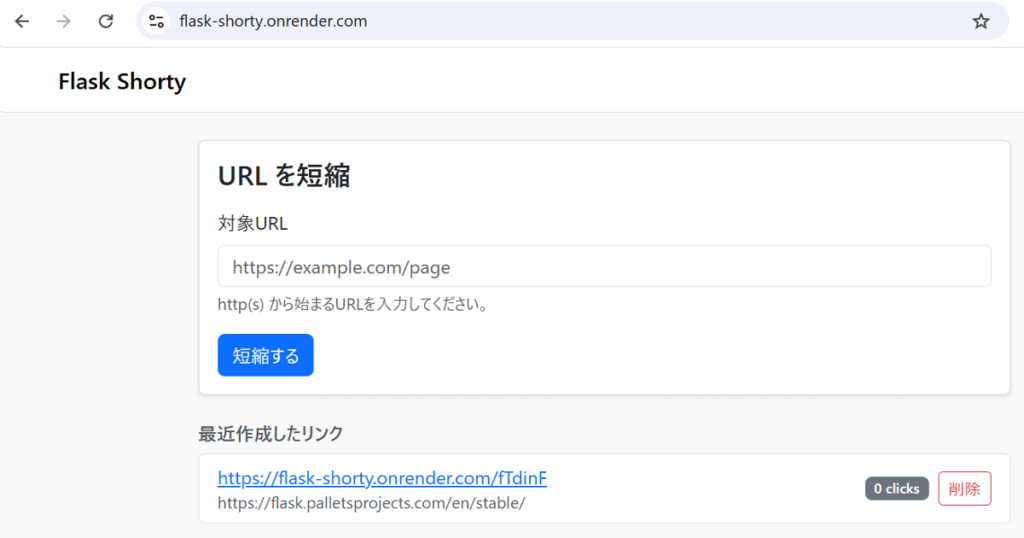Open the Flask Shorty brand home link
The width and height of the screenshot is (1024, 538).
click(x=122, y=81)
